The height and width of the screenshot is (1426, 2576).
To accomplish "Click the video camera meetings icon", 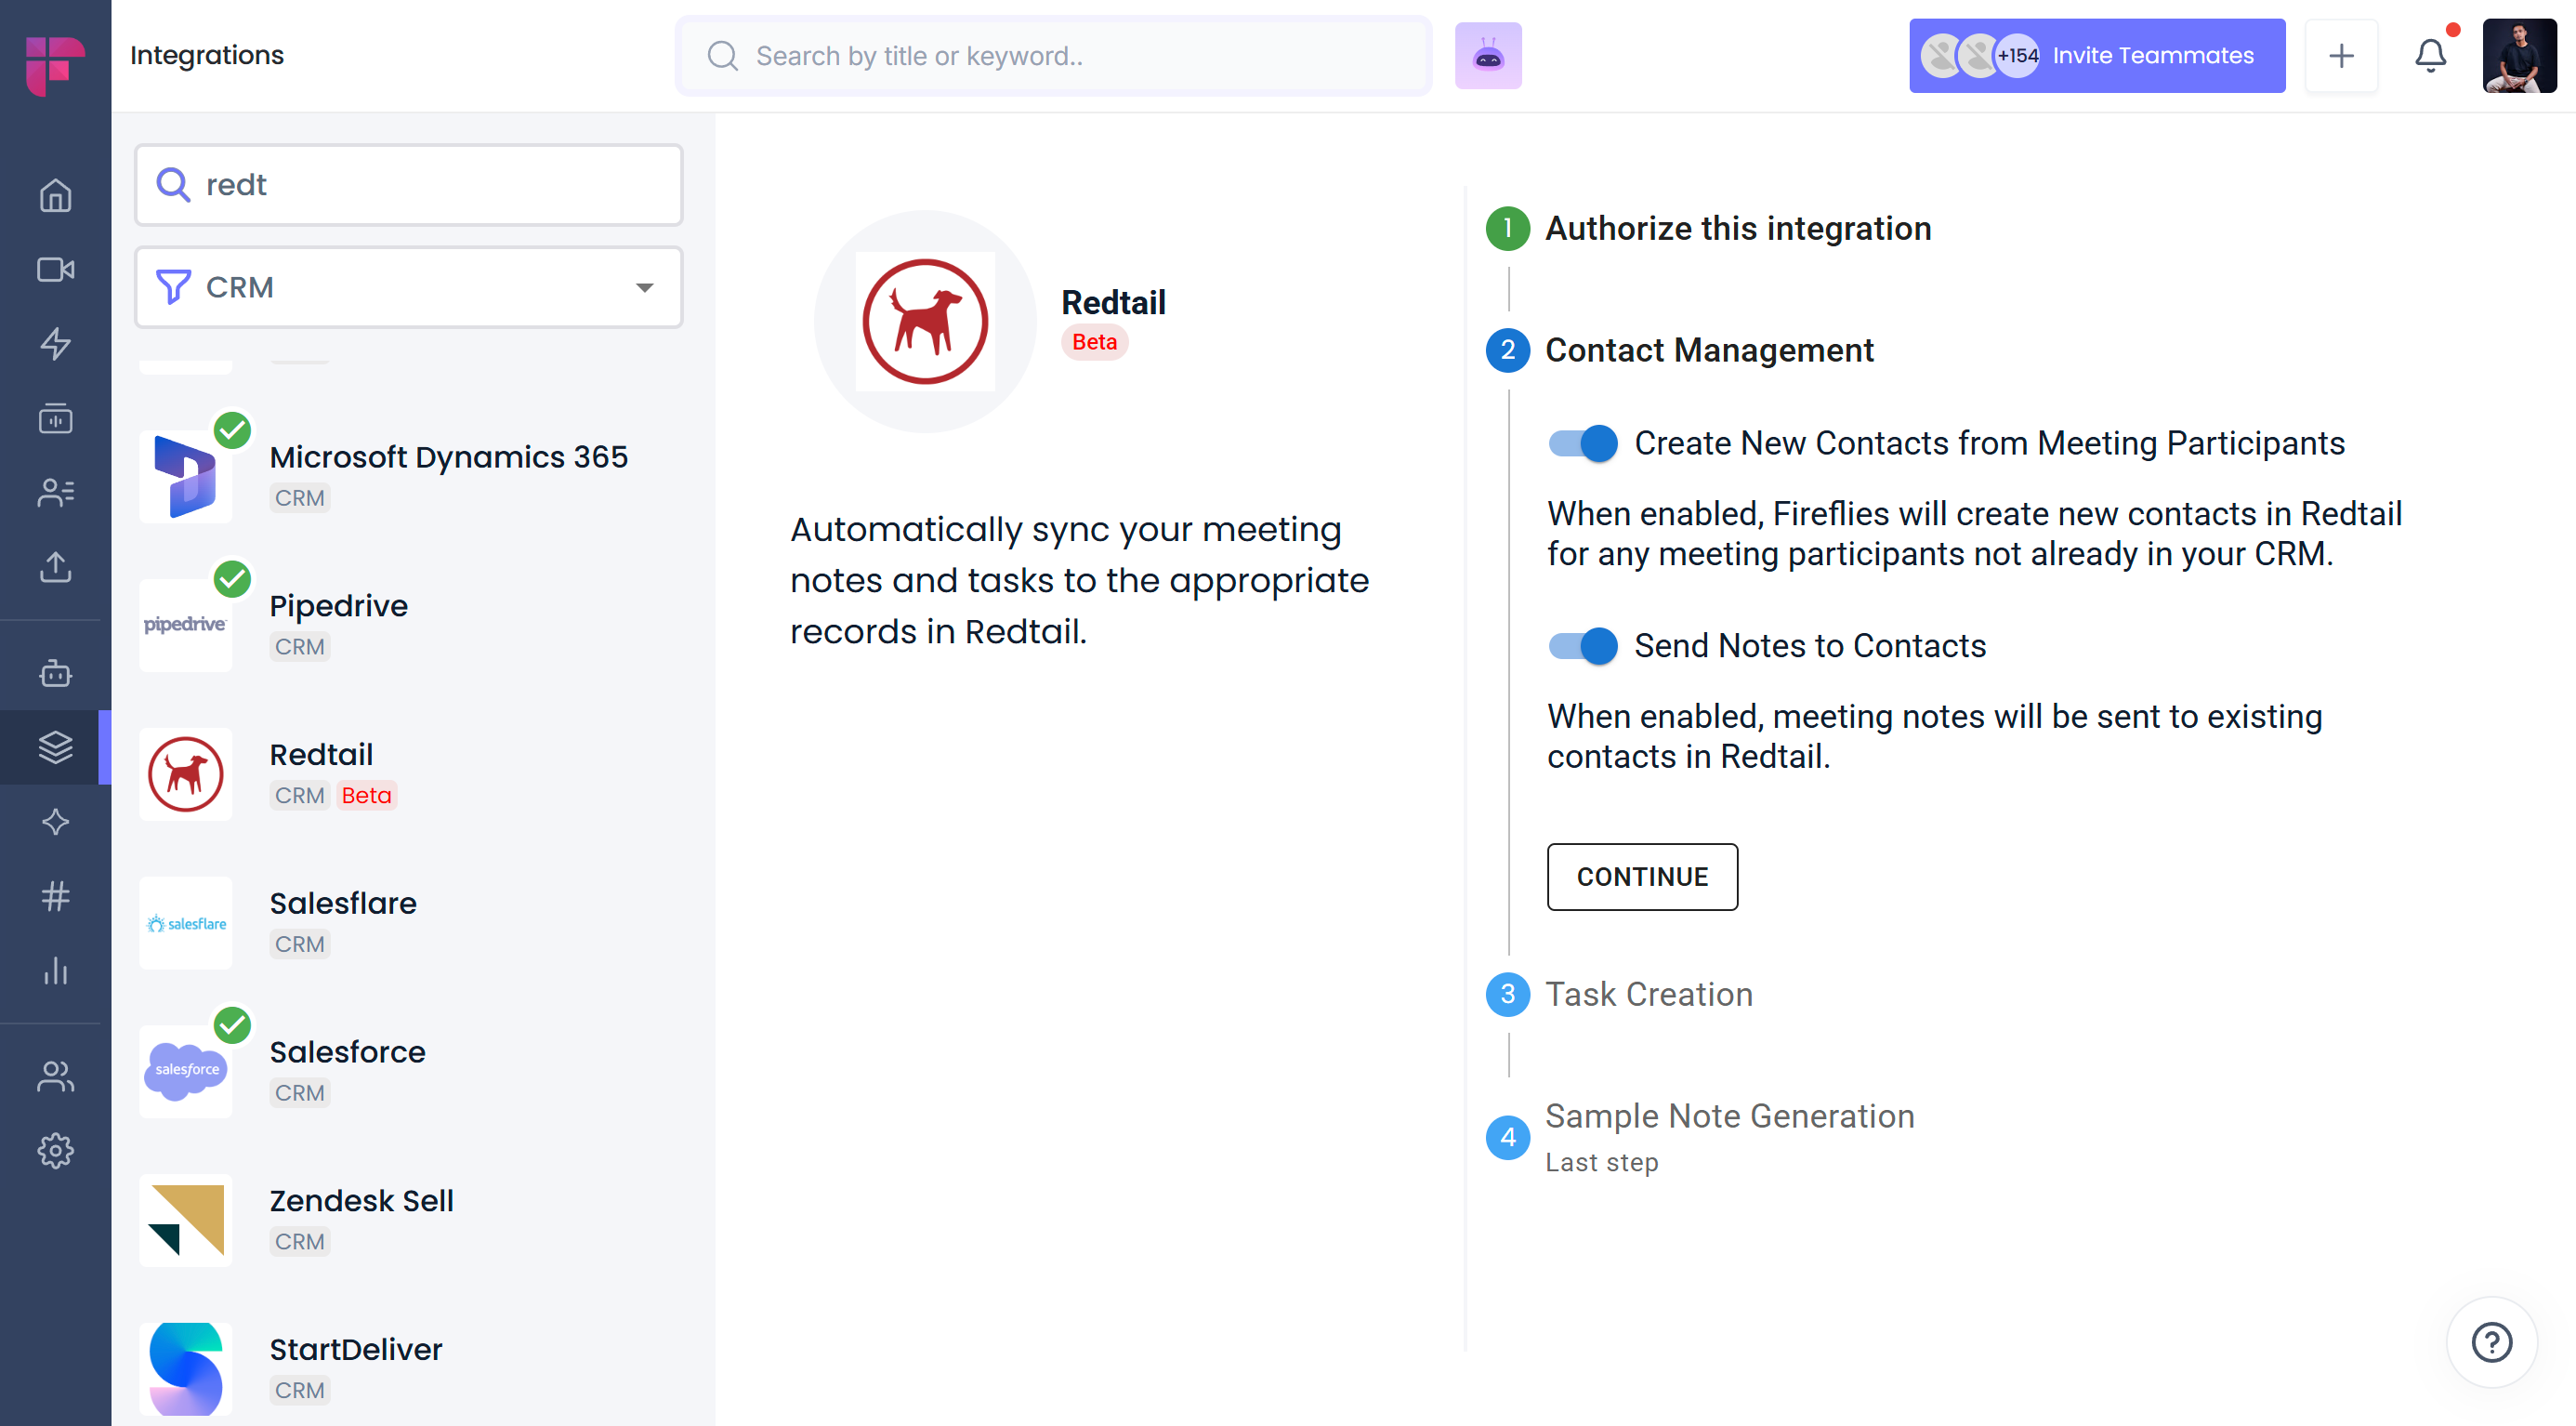I will click(55, 270).
